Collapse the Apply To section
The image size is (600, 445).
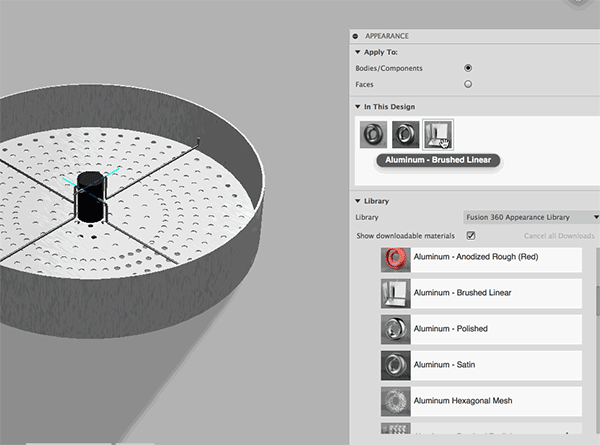tap(357, 52)
